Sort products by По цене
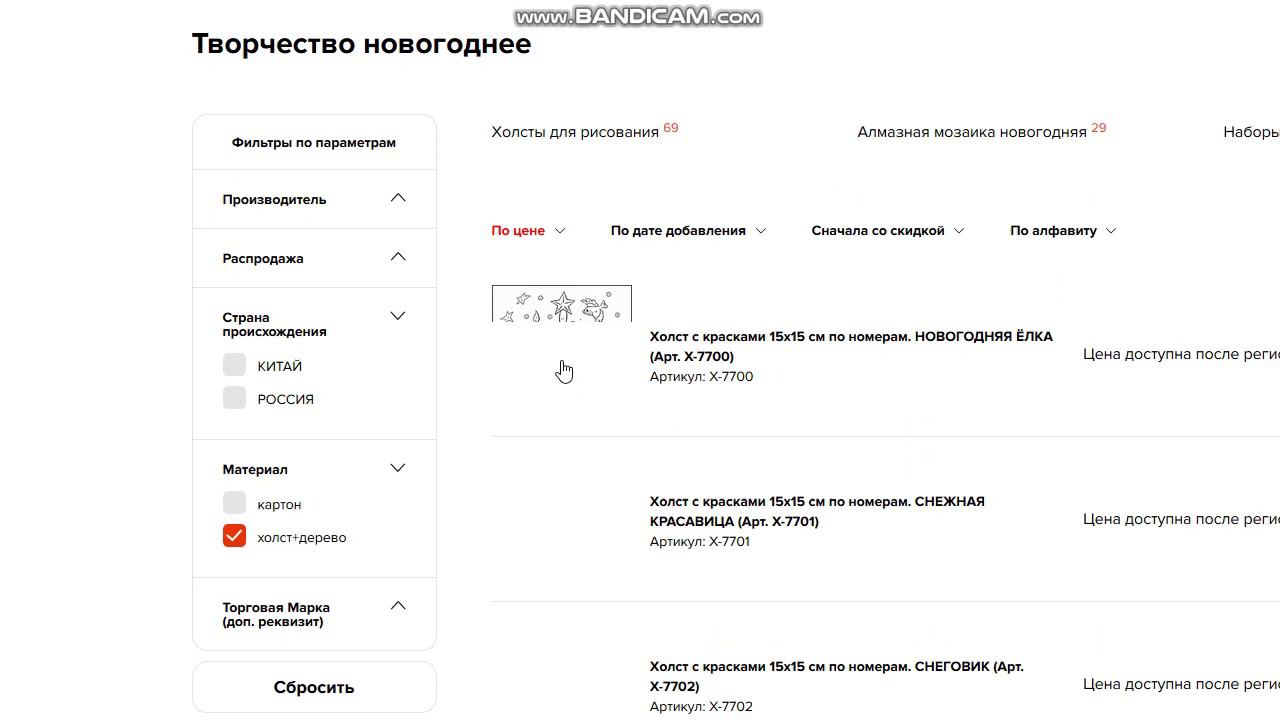The height and width of the screenshot is (720, 1280). (x=527, y=230)
